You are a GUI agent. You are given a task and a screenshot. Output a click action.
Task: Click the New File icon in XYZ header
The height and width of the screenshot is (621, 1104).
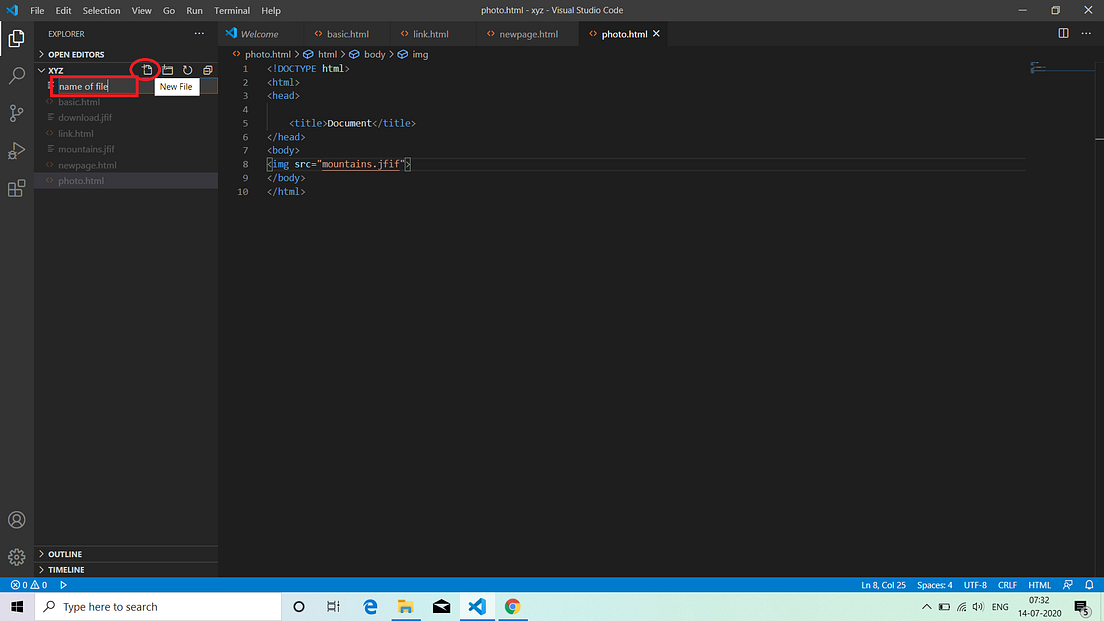pos(147,70)
